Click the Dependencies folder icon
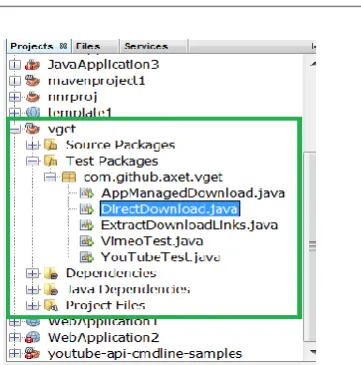This screenshot has height=365, width=361. click(51, 273)
